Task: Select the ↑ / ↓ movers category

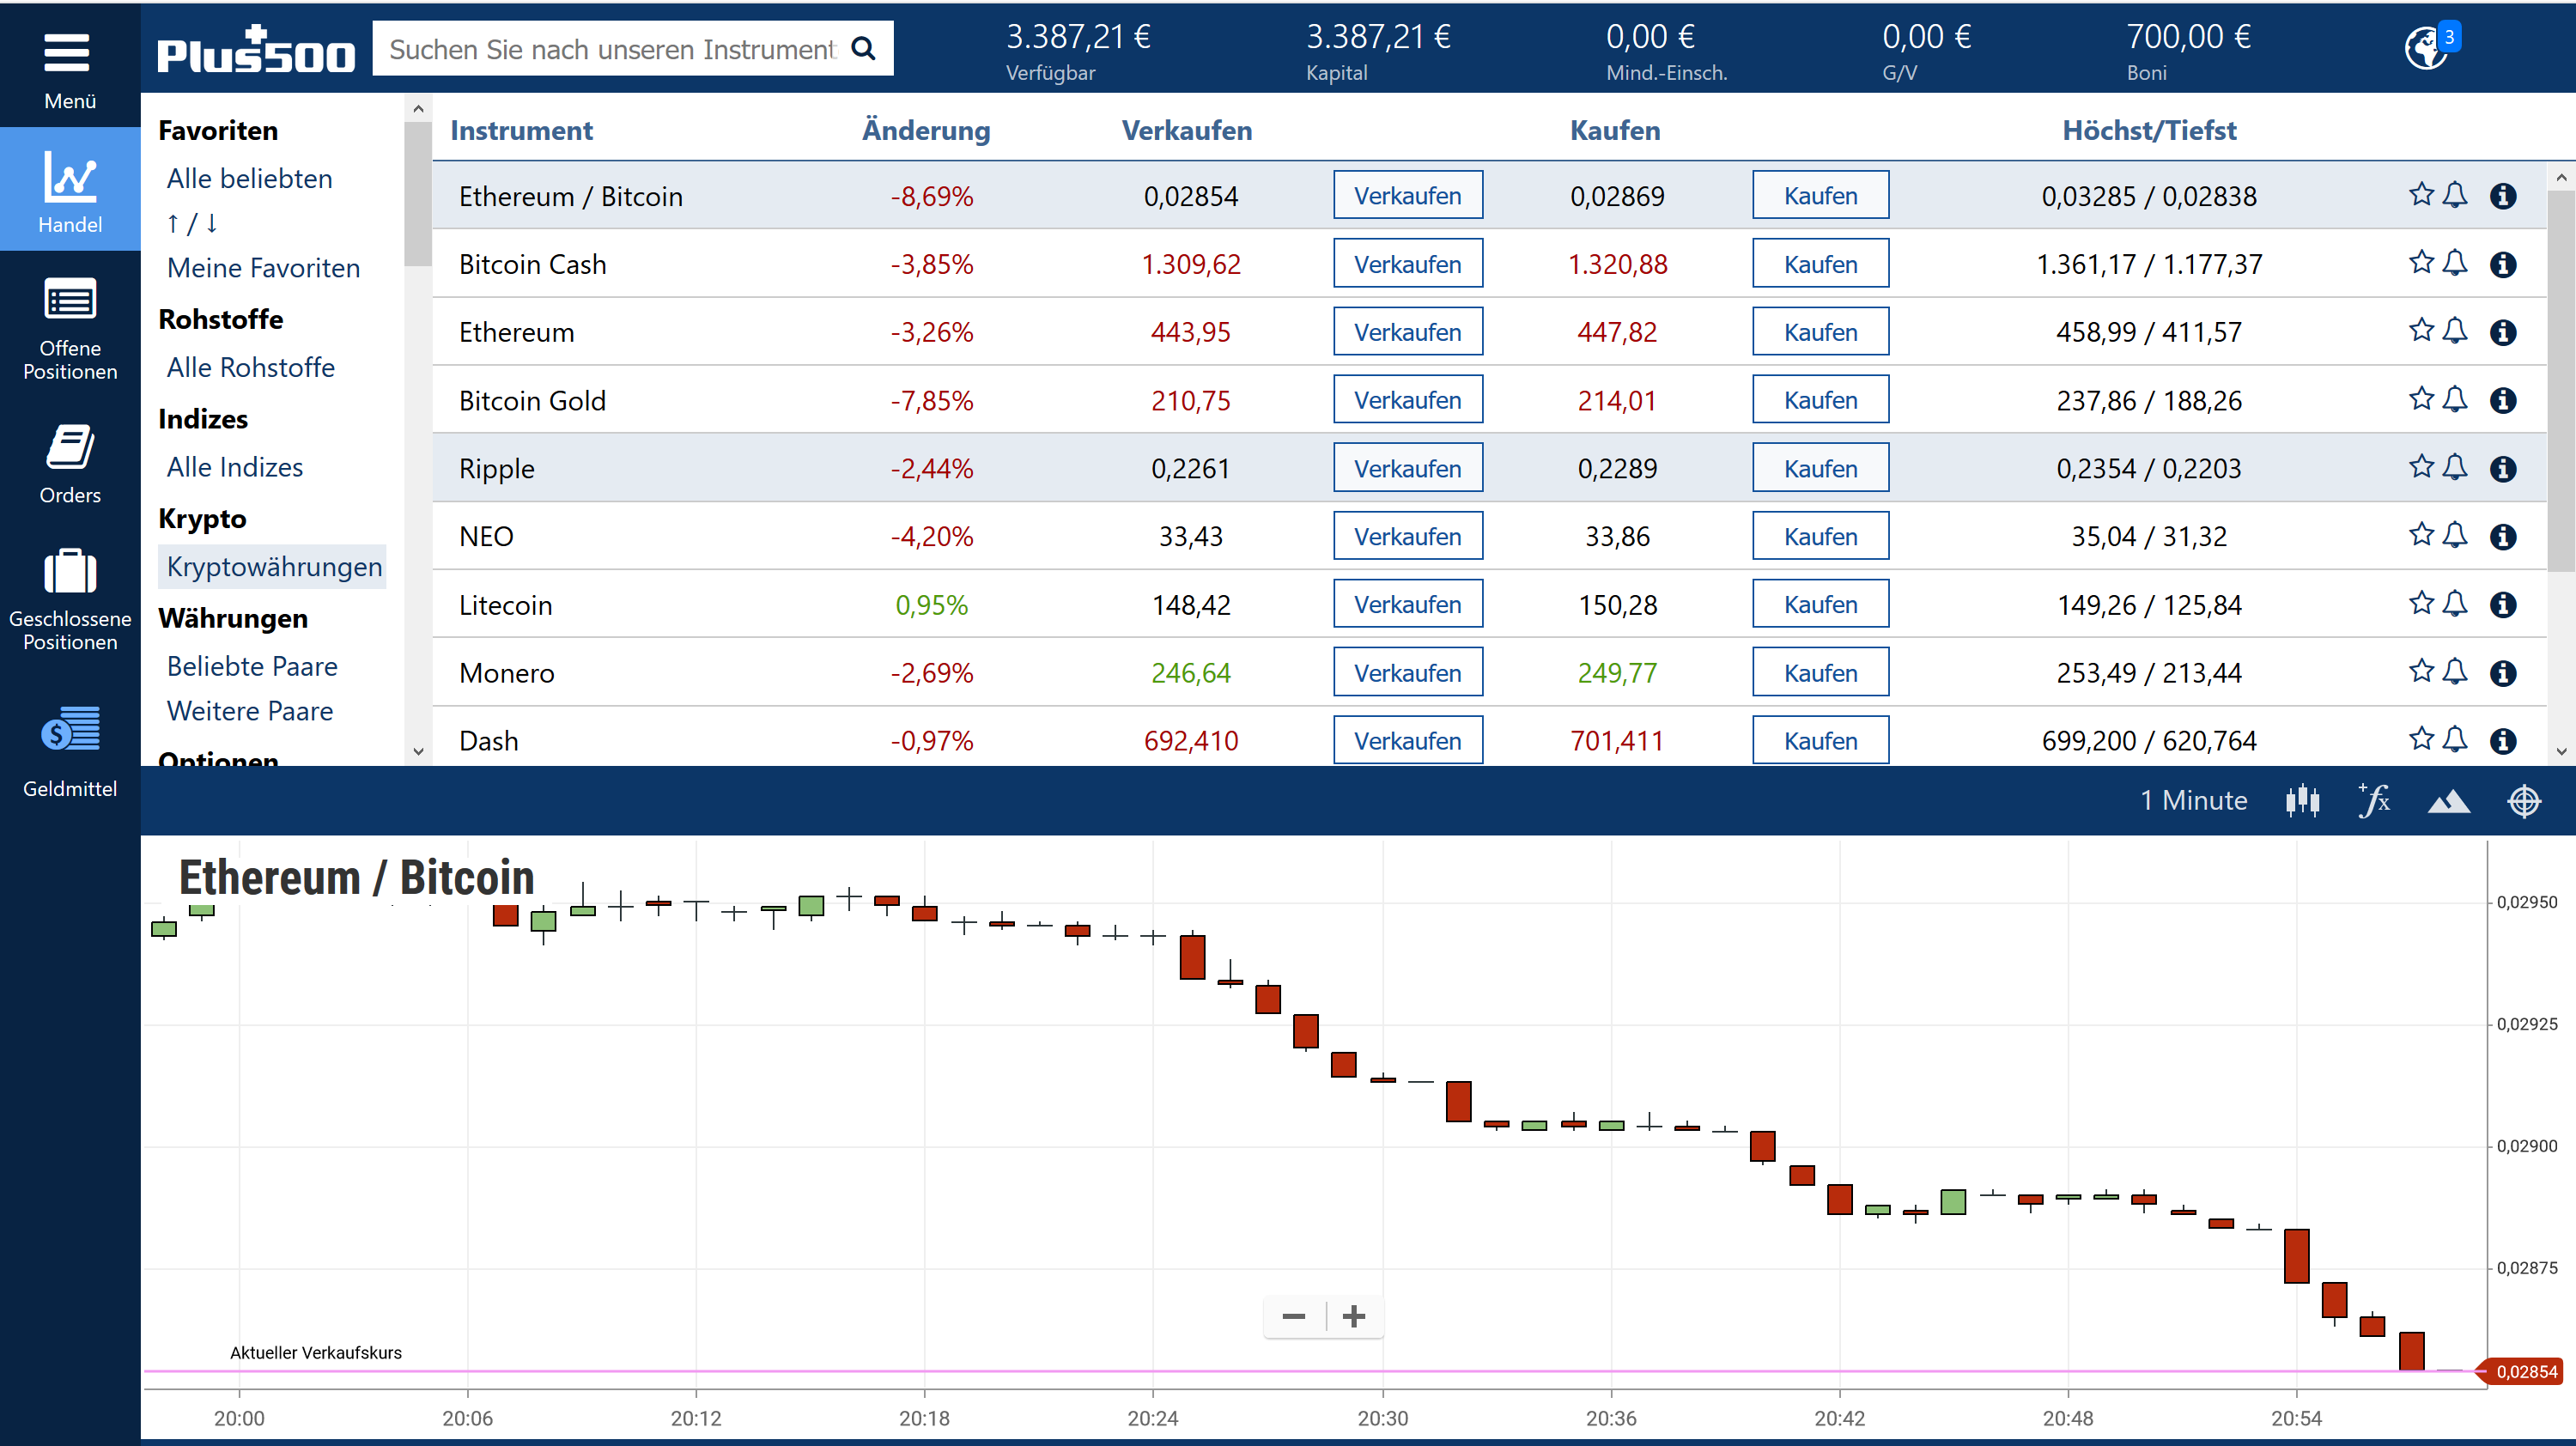Action: 192,223
